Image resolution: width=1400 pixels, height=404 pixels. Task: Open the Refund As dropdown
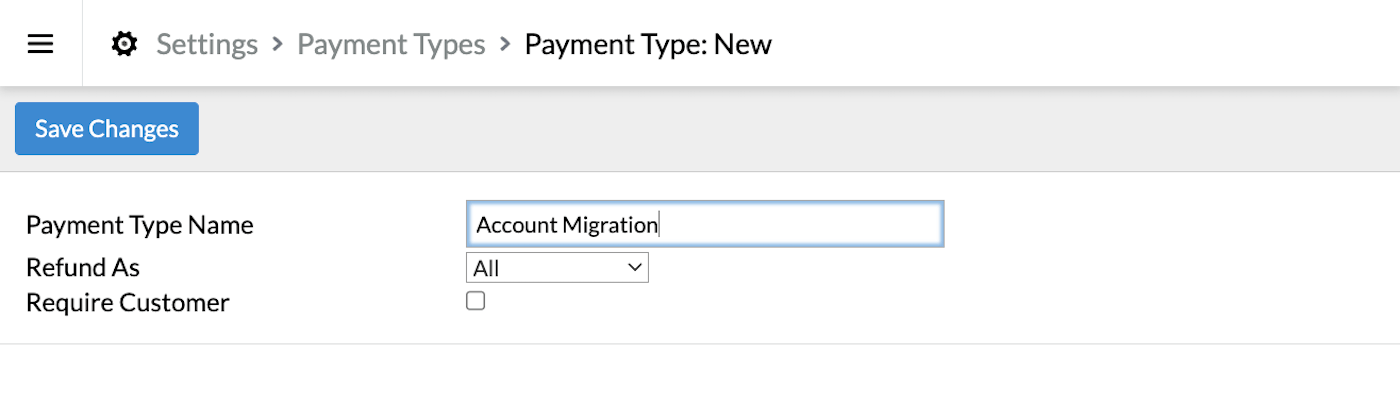click(557, 268)
